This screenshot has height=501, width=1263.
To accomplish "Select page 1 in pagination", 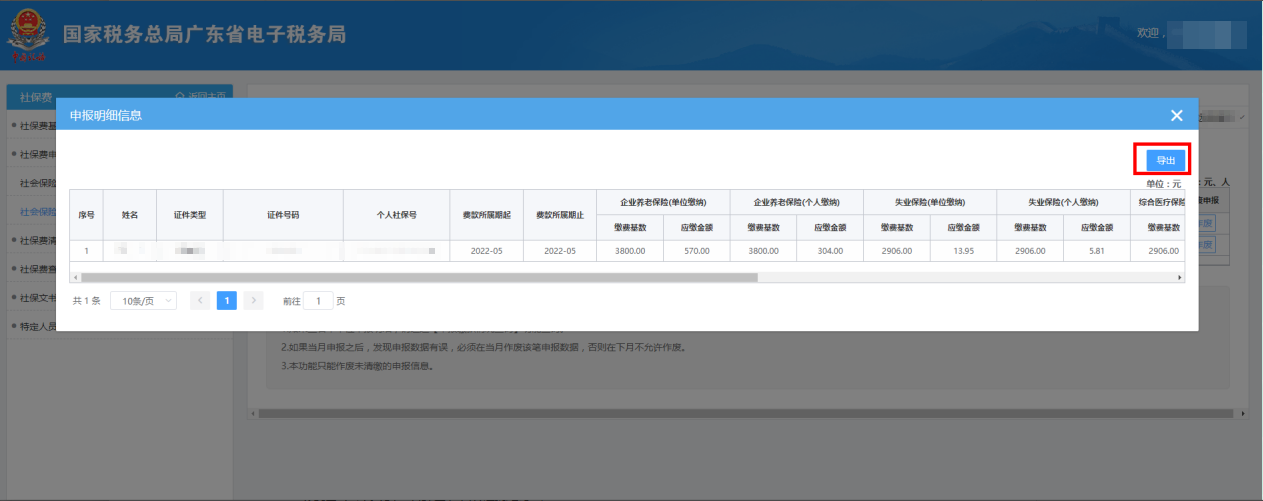I will pos(227,300).
